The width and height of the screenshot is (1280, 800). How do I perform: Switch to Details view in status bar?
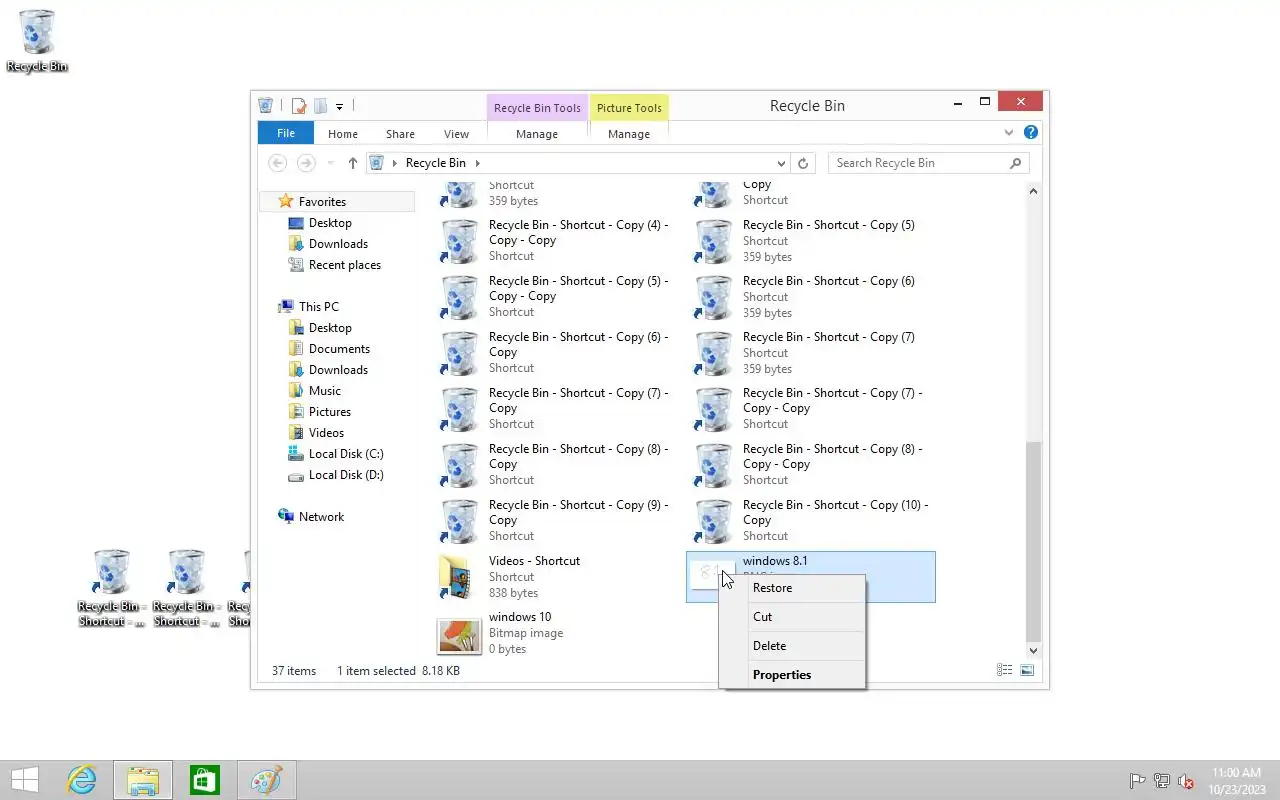[1004, 671]
